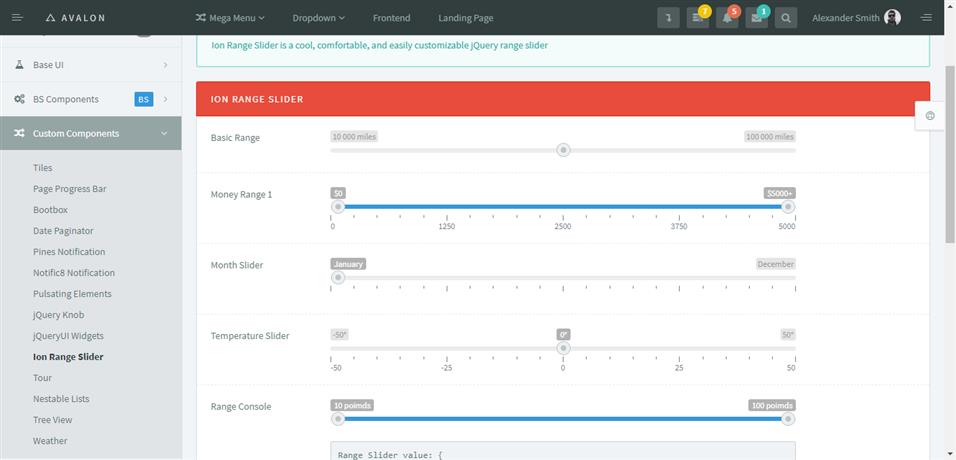Open the Dropdown menu in the top bar
956x460 pixels.
click(x=318, y=18)
